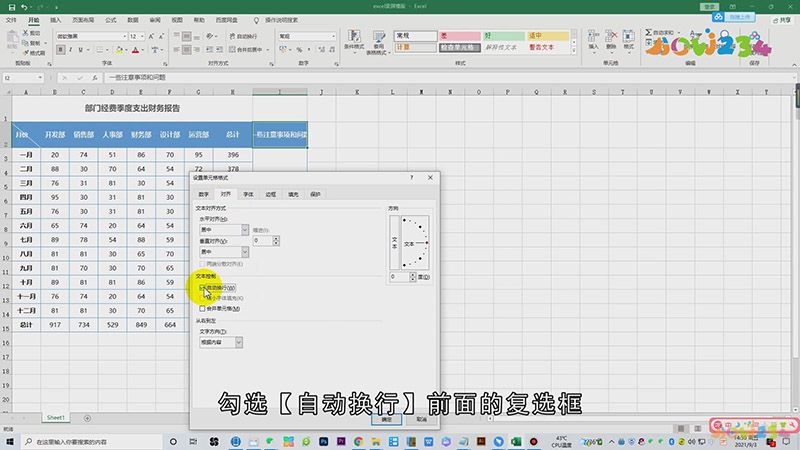
Task: Click the OK button in dialog
Action: (386, 419)
